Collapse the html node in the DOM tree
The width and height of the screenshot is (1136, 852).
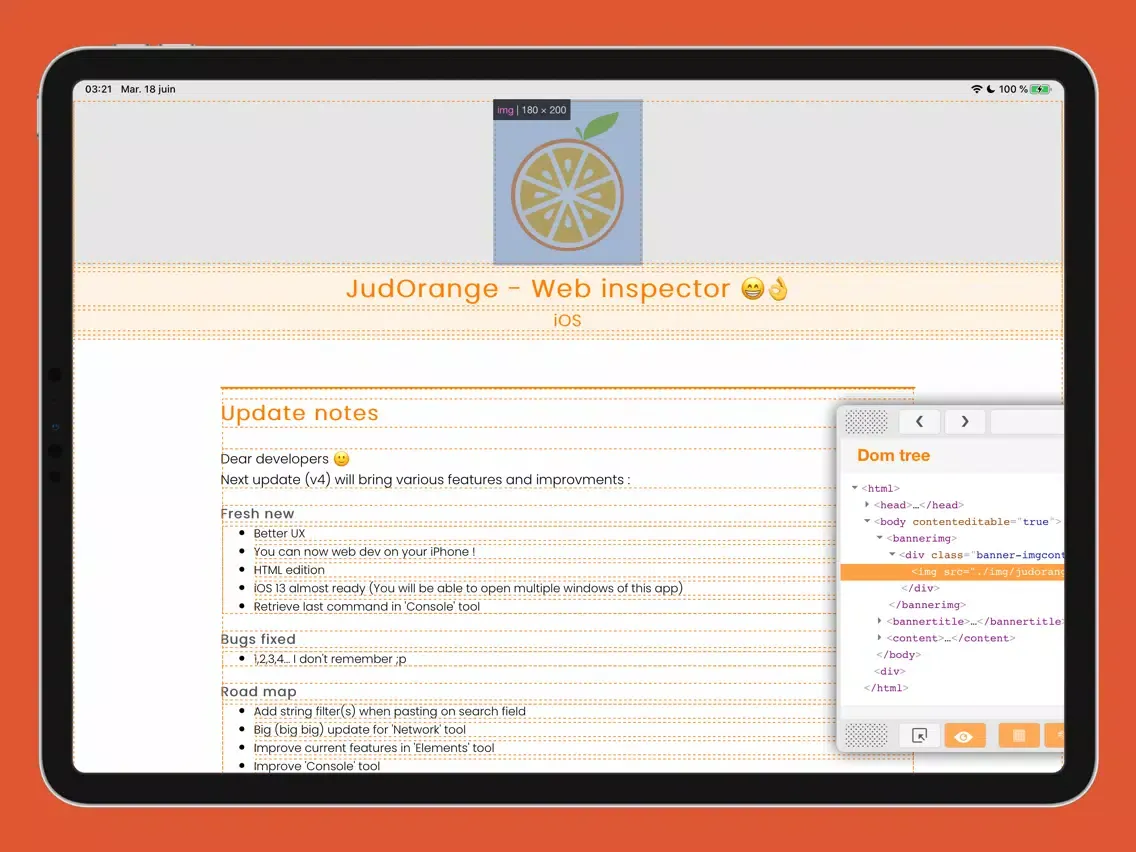point(854,488)
